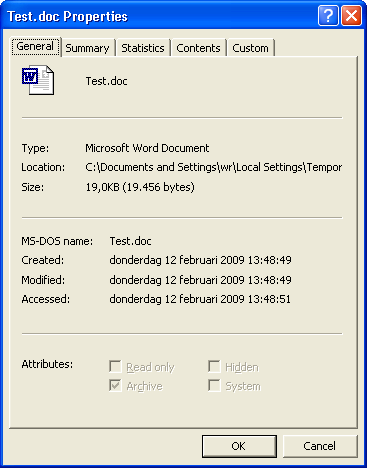Click the Created date value

pos(200,260)
